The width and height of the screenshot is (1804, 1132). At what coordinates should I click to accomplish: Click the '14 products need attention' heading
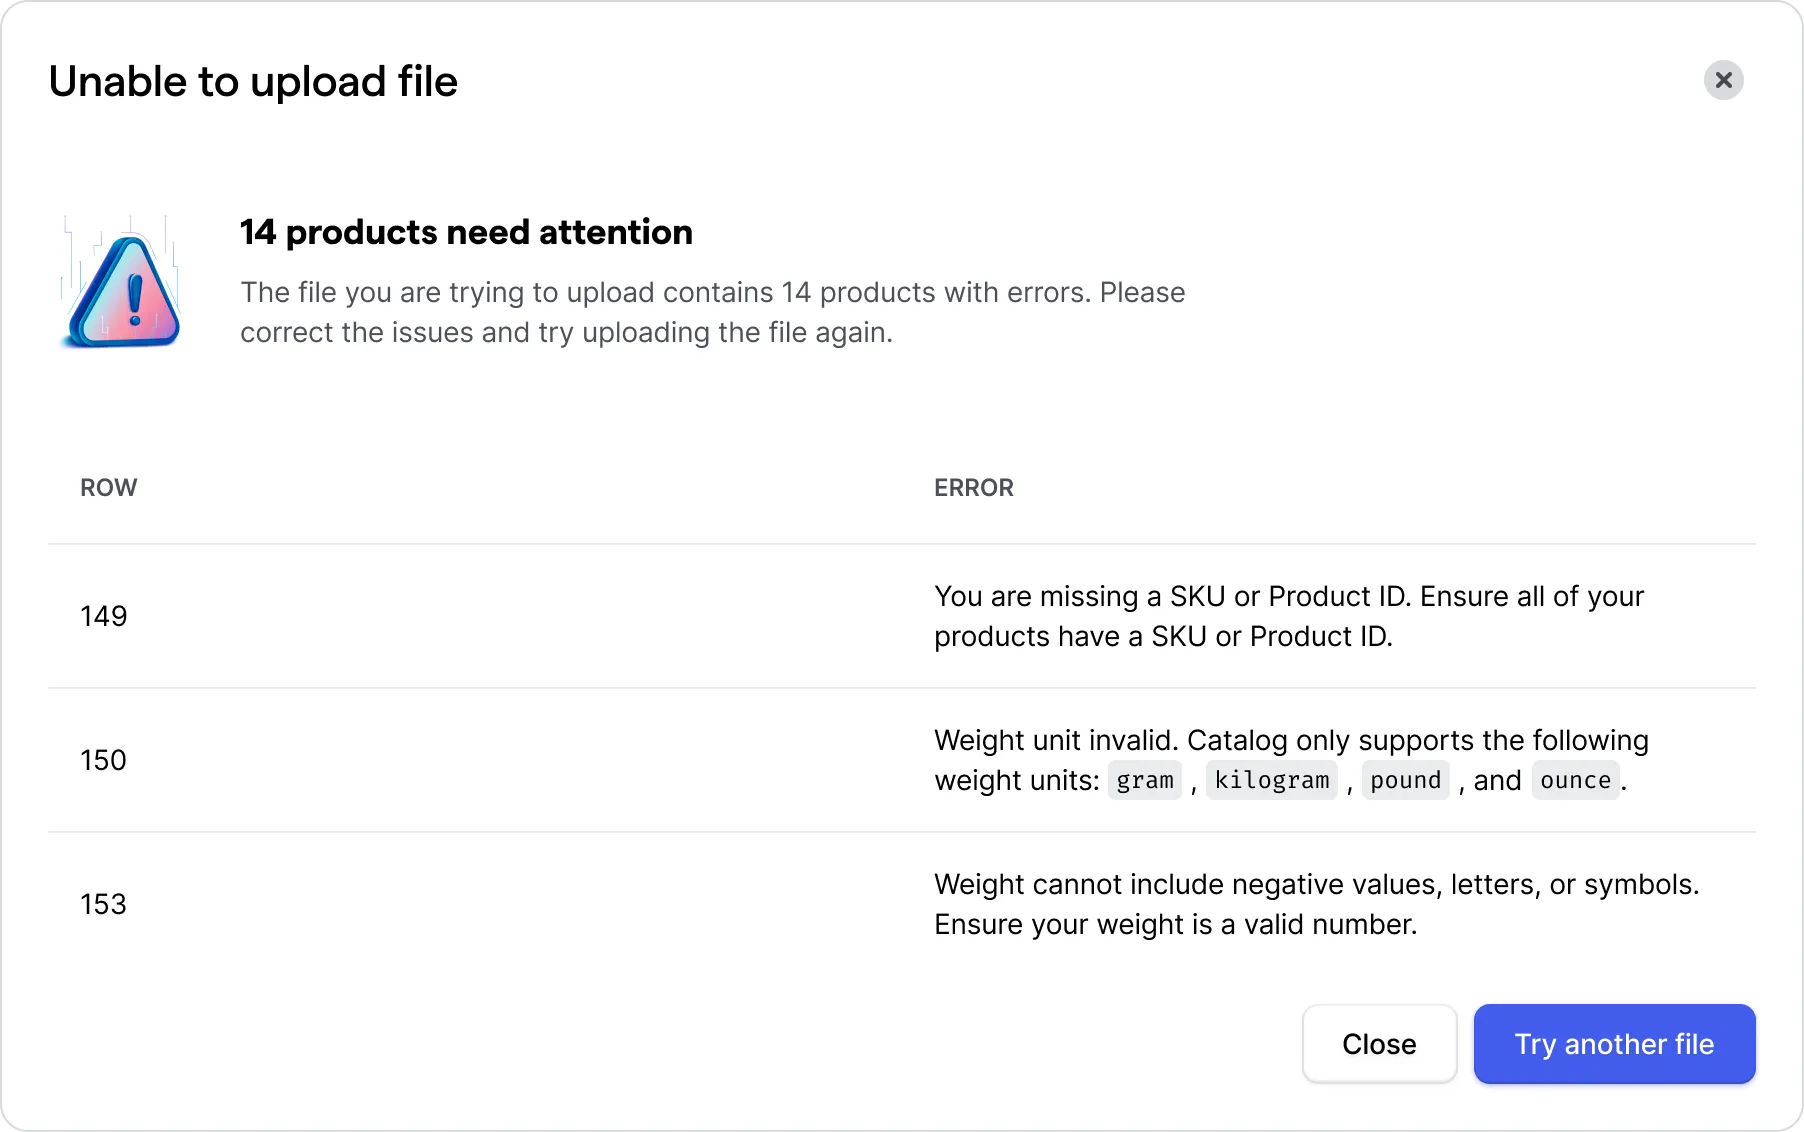466,232
